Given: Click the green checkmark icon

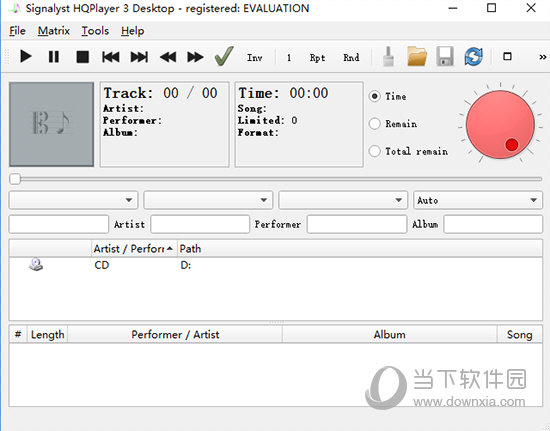Looking at the screenshot, I should [x=224, y=56].
